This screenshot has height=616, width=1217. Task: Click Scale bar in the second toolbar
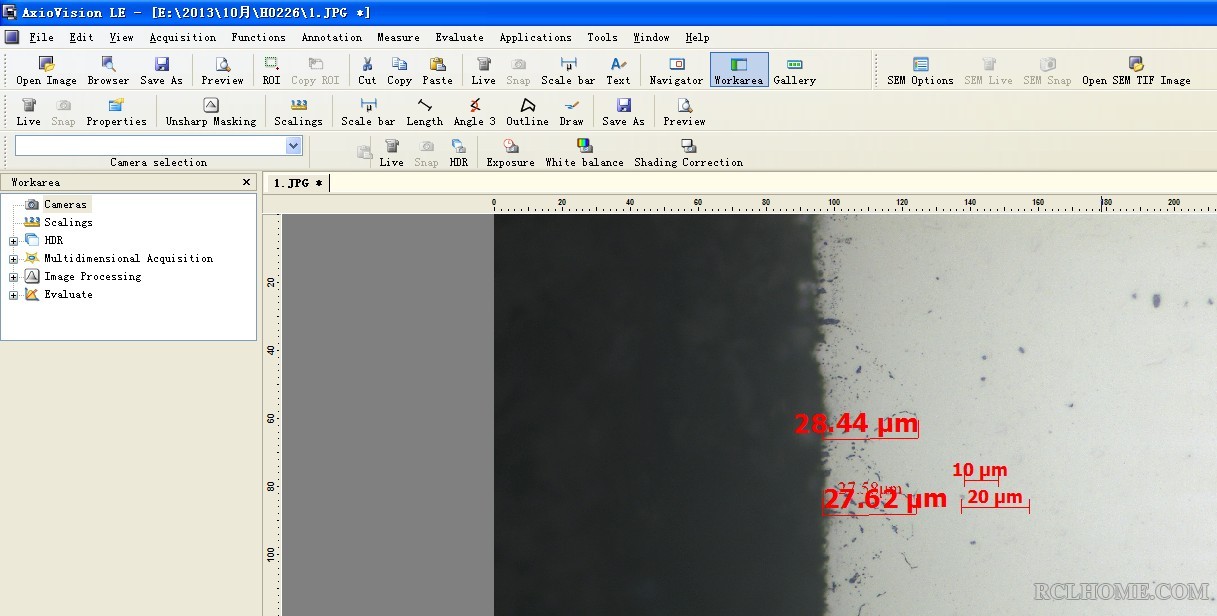pos(368,111)
